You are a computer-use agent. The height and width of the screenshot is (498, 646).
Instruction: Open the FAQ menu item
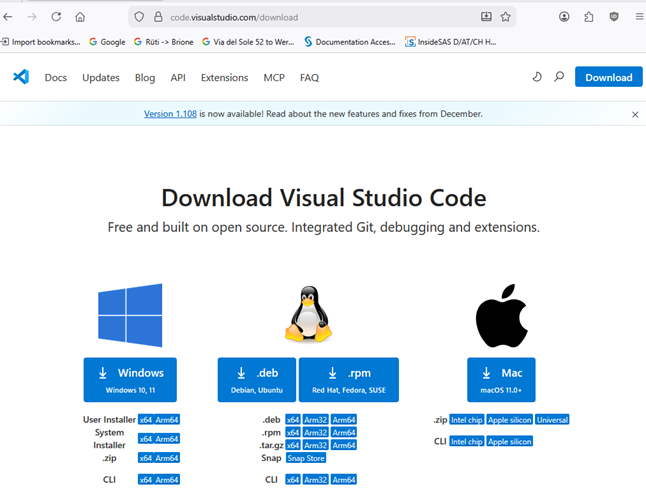pos(309,77)
